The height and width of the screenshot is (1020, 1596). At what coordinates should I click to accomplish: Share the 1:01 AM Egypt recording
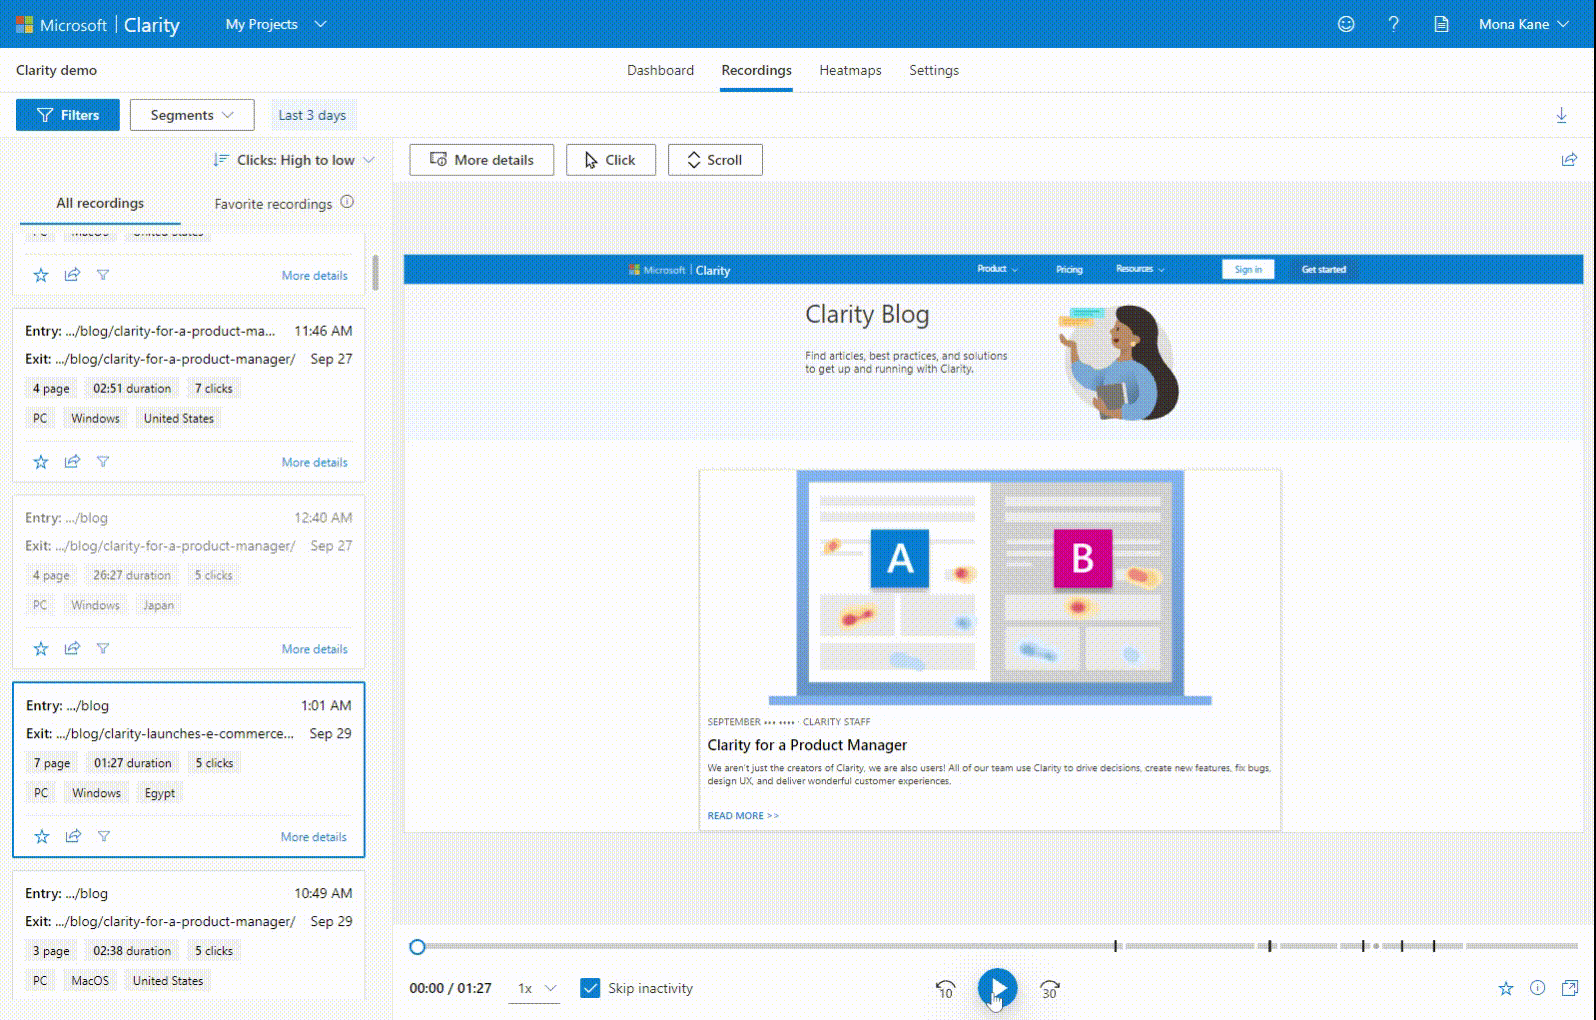[x=73, y=837]
